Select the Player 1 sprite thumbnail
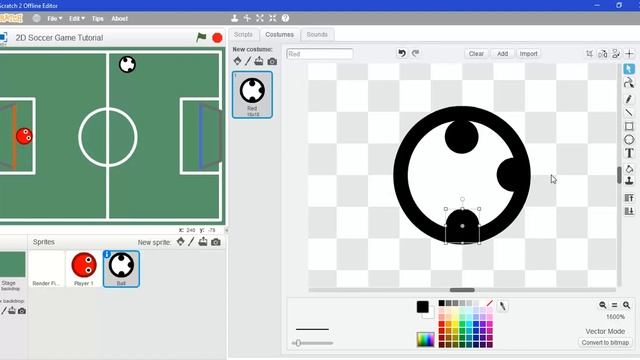 (84, 269)
